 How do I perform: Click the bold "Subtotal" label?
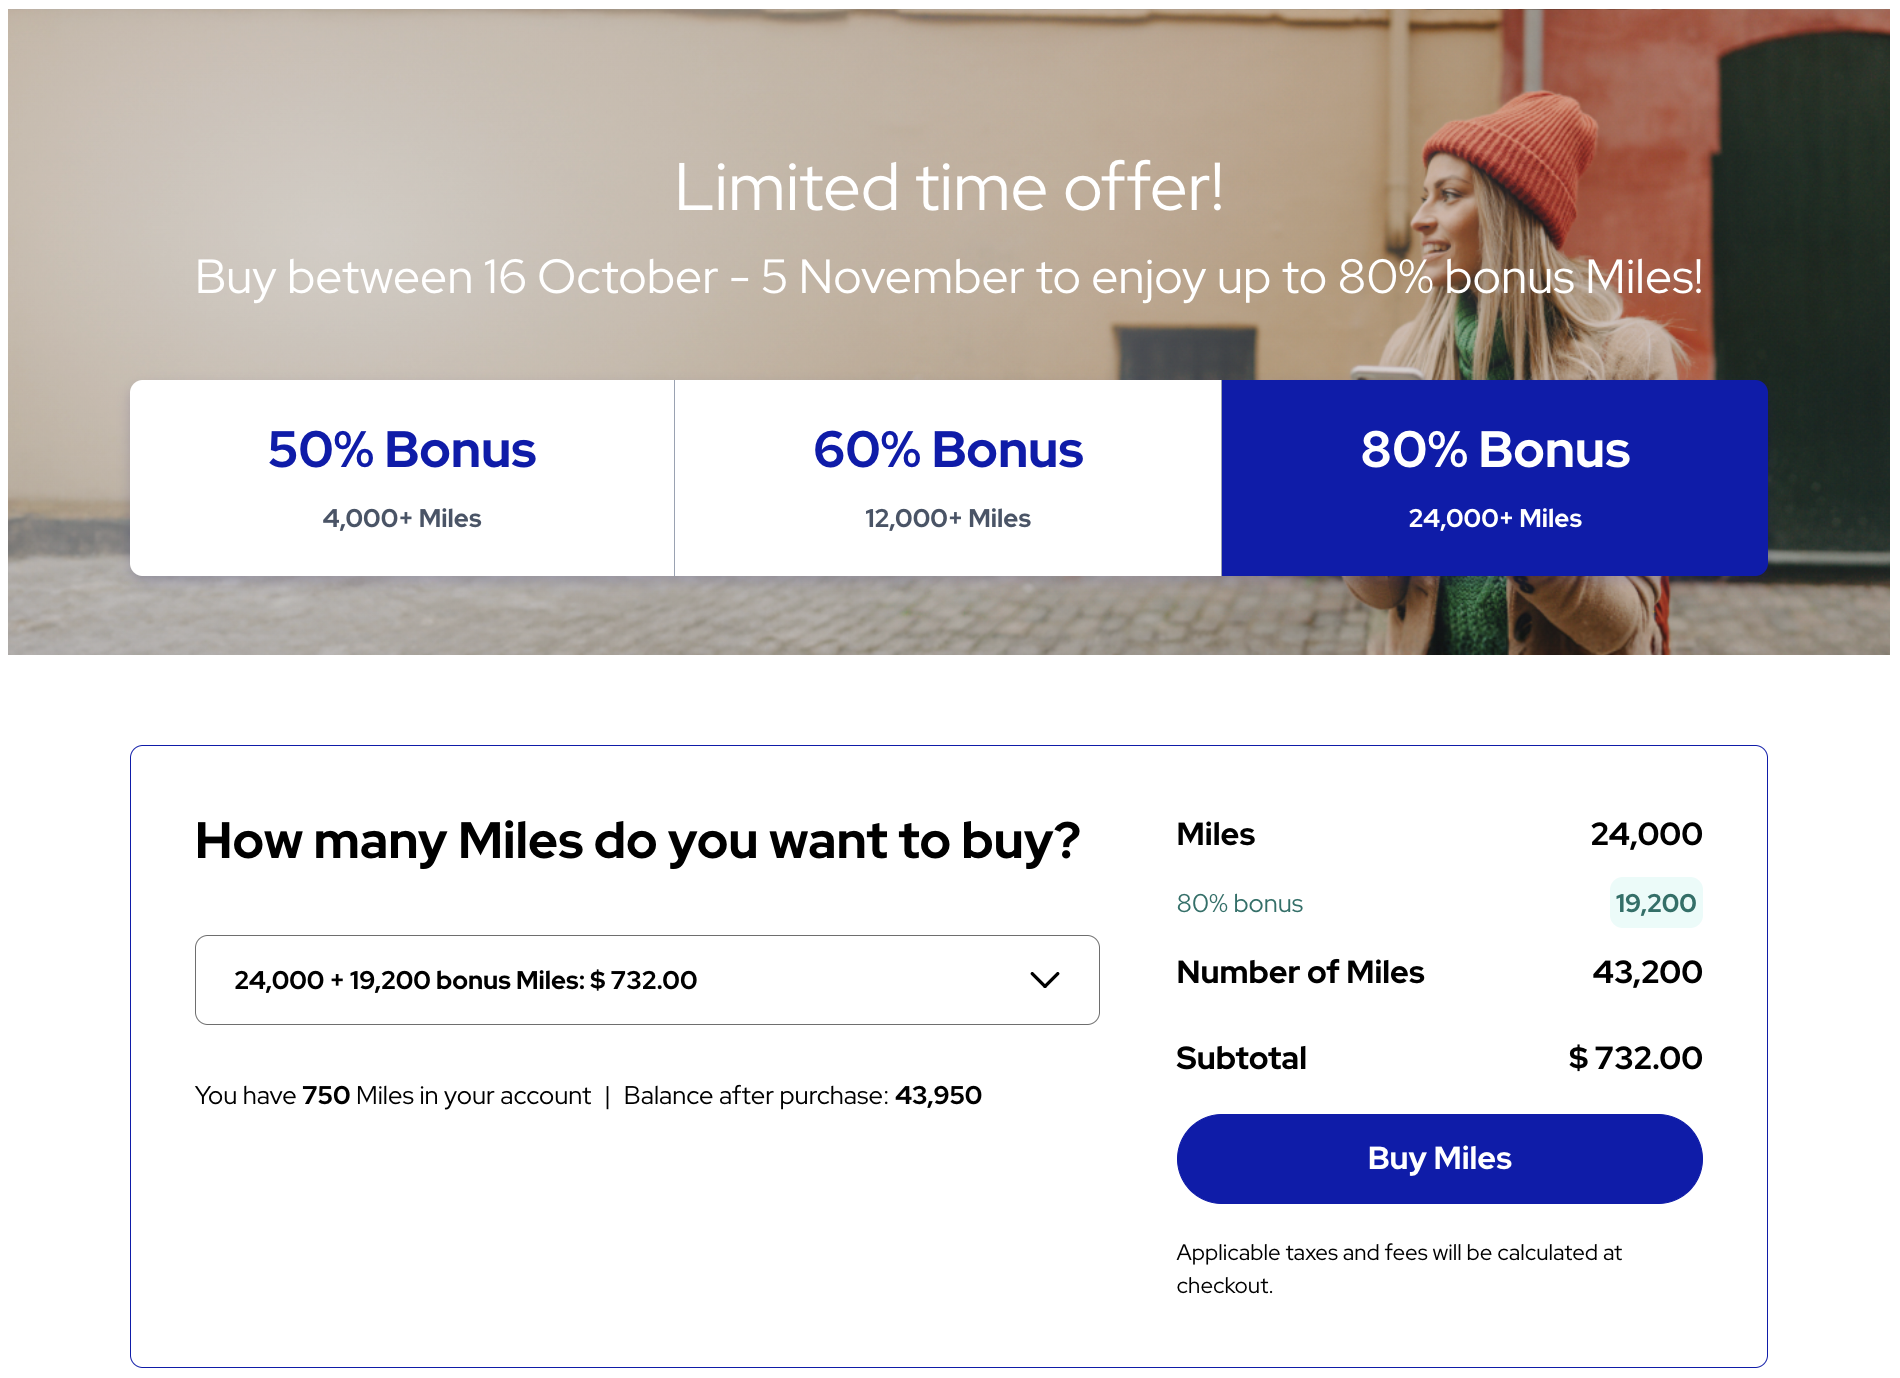[1241, 1058]
